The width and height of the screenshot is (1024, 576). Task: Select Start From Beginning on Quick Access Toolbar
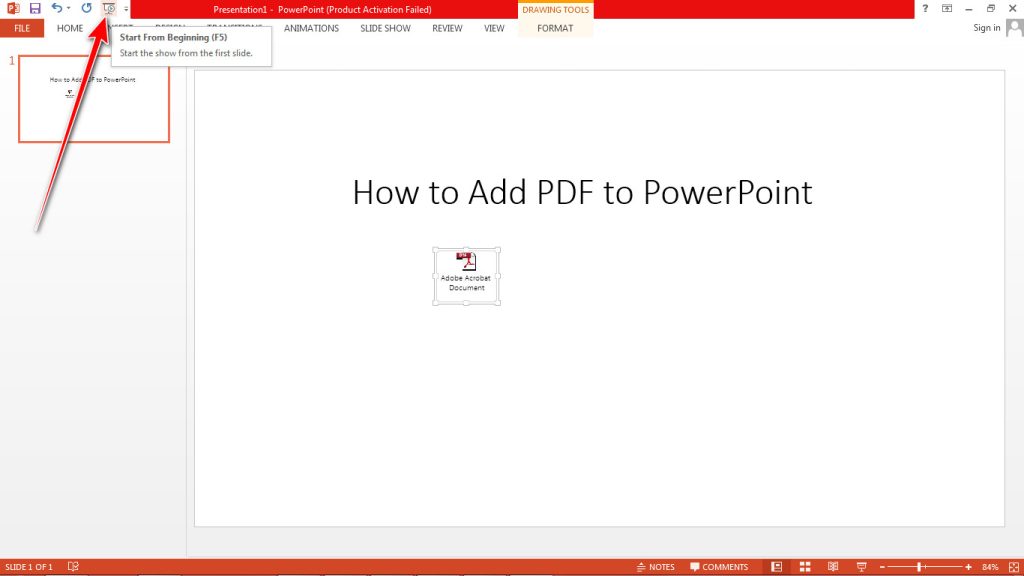pyautogui.click(x=108, y=8)
